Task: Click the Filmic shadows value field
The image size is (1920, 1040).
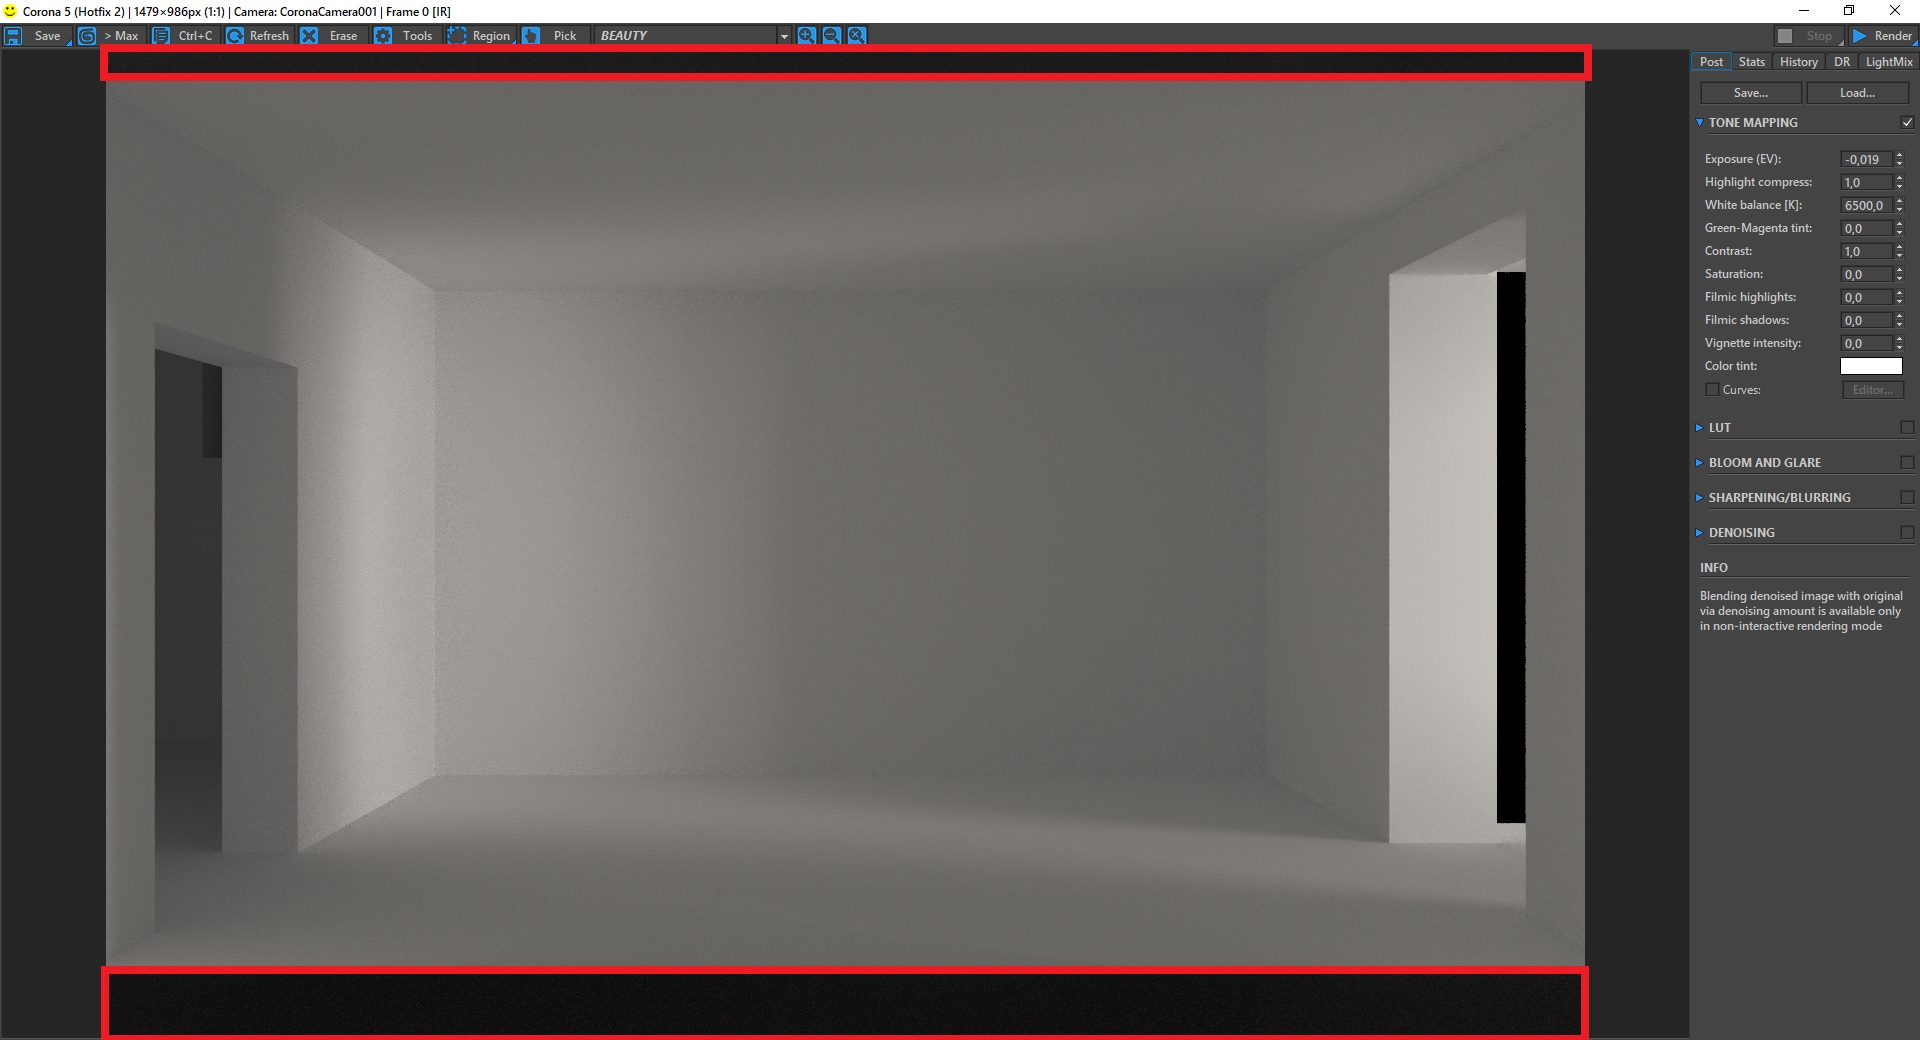Action: [1866, 320]
